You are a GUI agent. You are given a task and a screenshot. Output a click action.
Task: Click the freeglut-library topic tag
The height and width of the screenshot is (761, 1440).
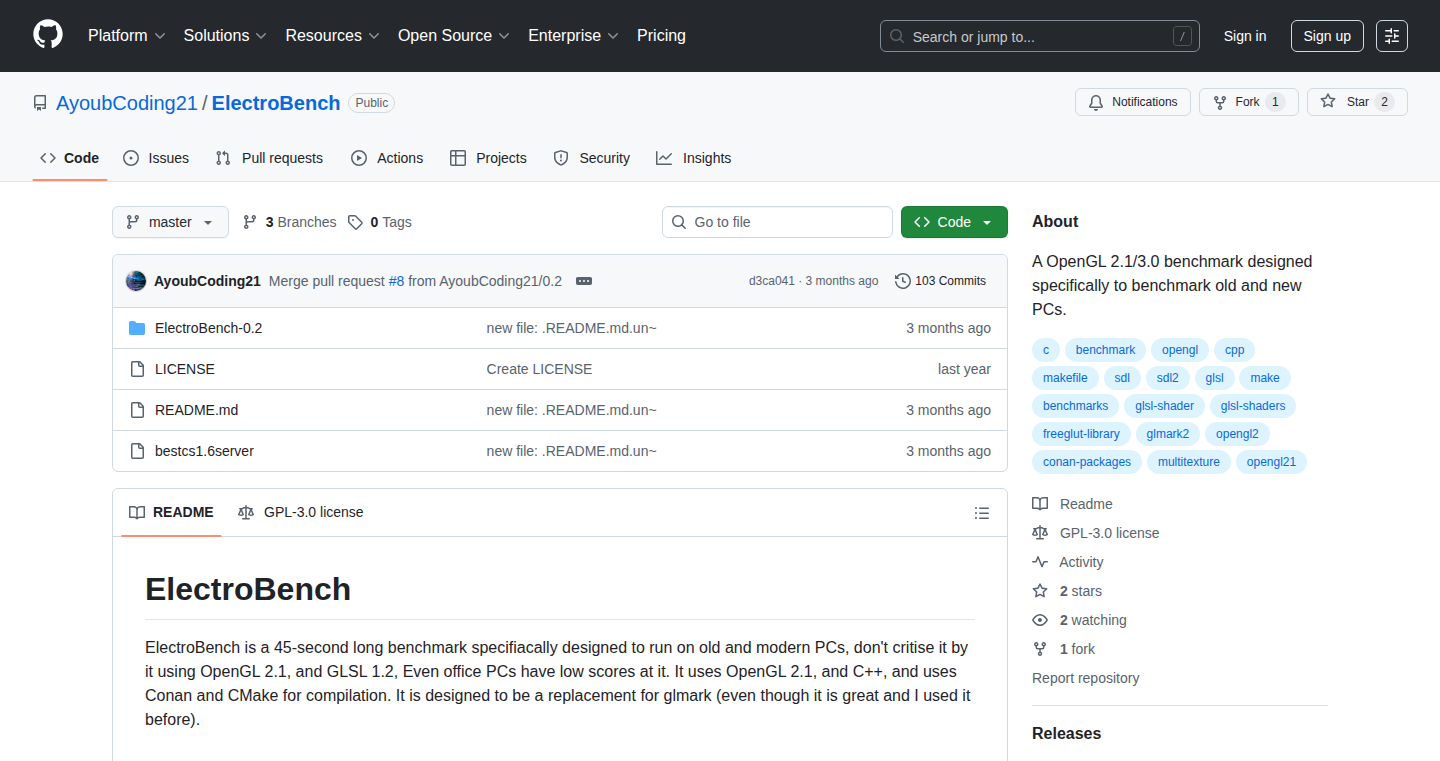pos(1081,434)
